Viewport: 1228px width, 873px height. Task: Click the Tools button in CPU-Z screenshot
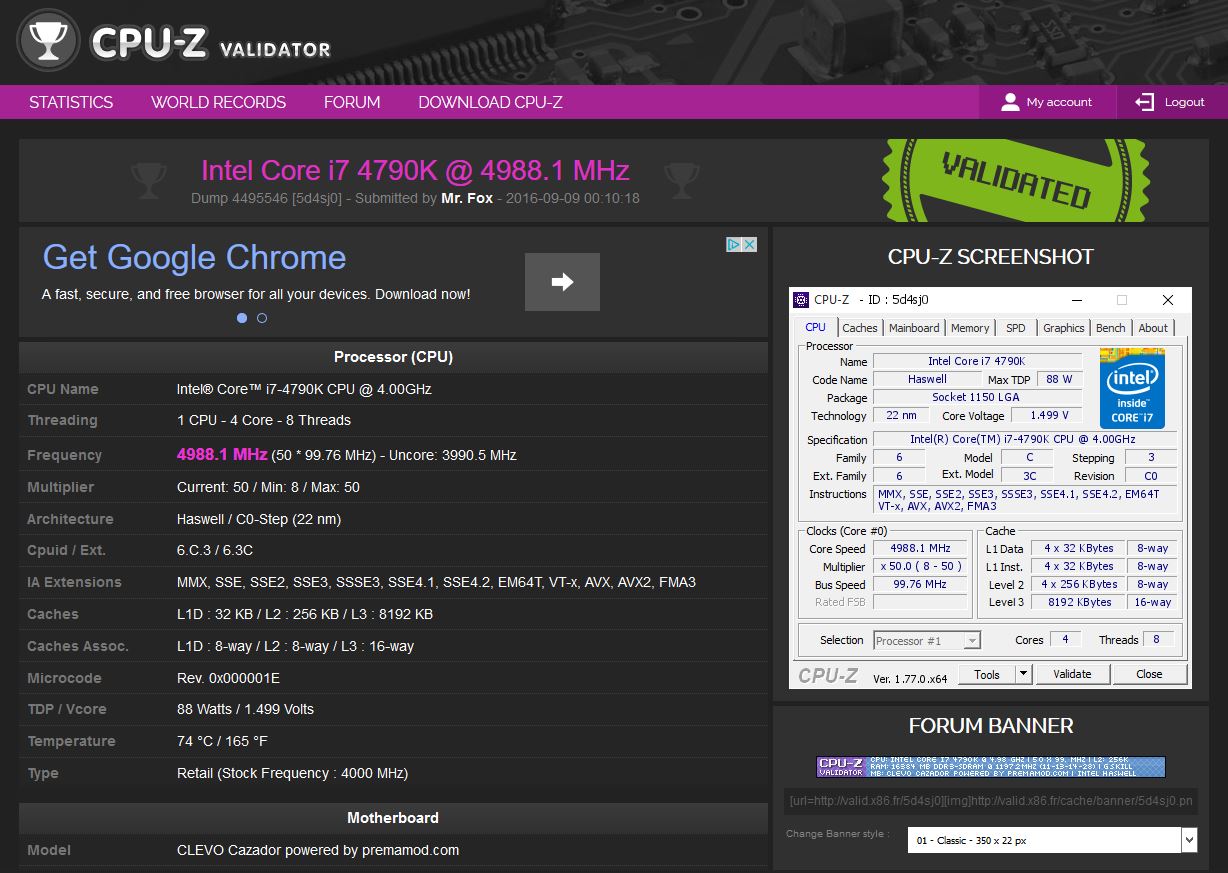987,674
